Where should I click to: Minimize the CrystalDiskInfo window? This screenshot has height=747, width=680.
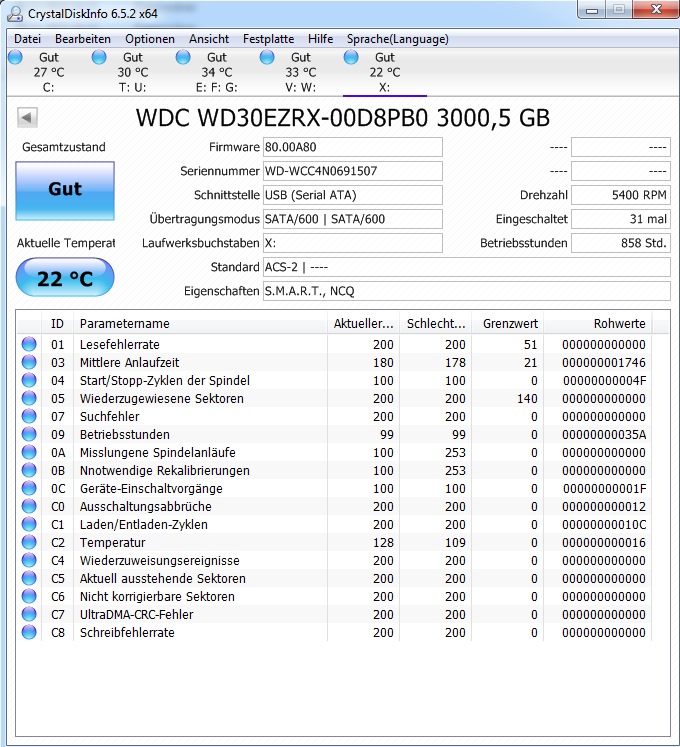(592, 10)
